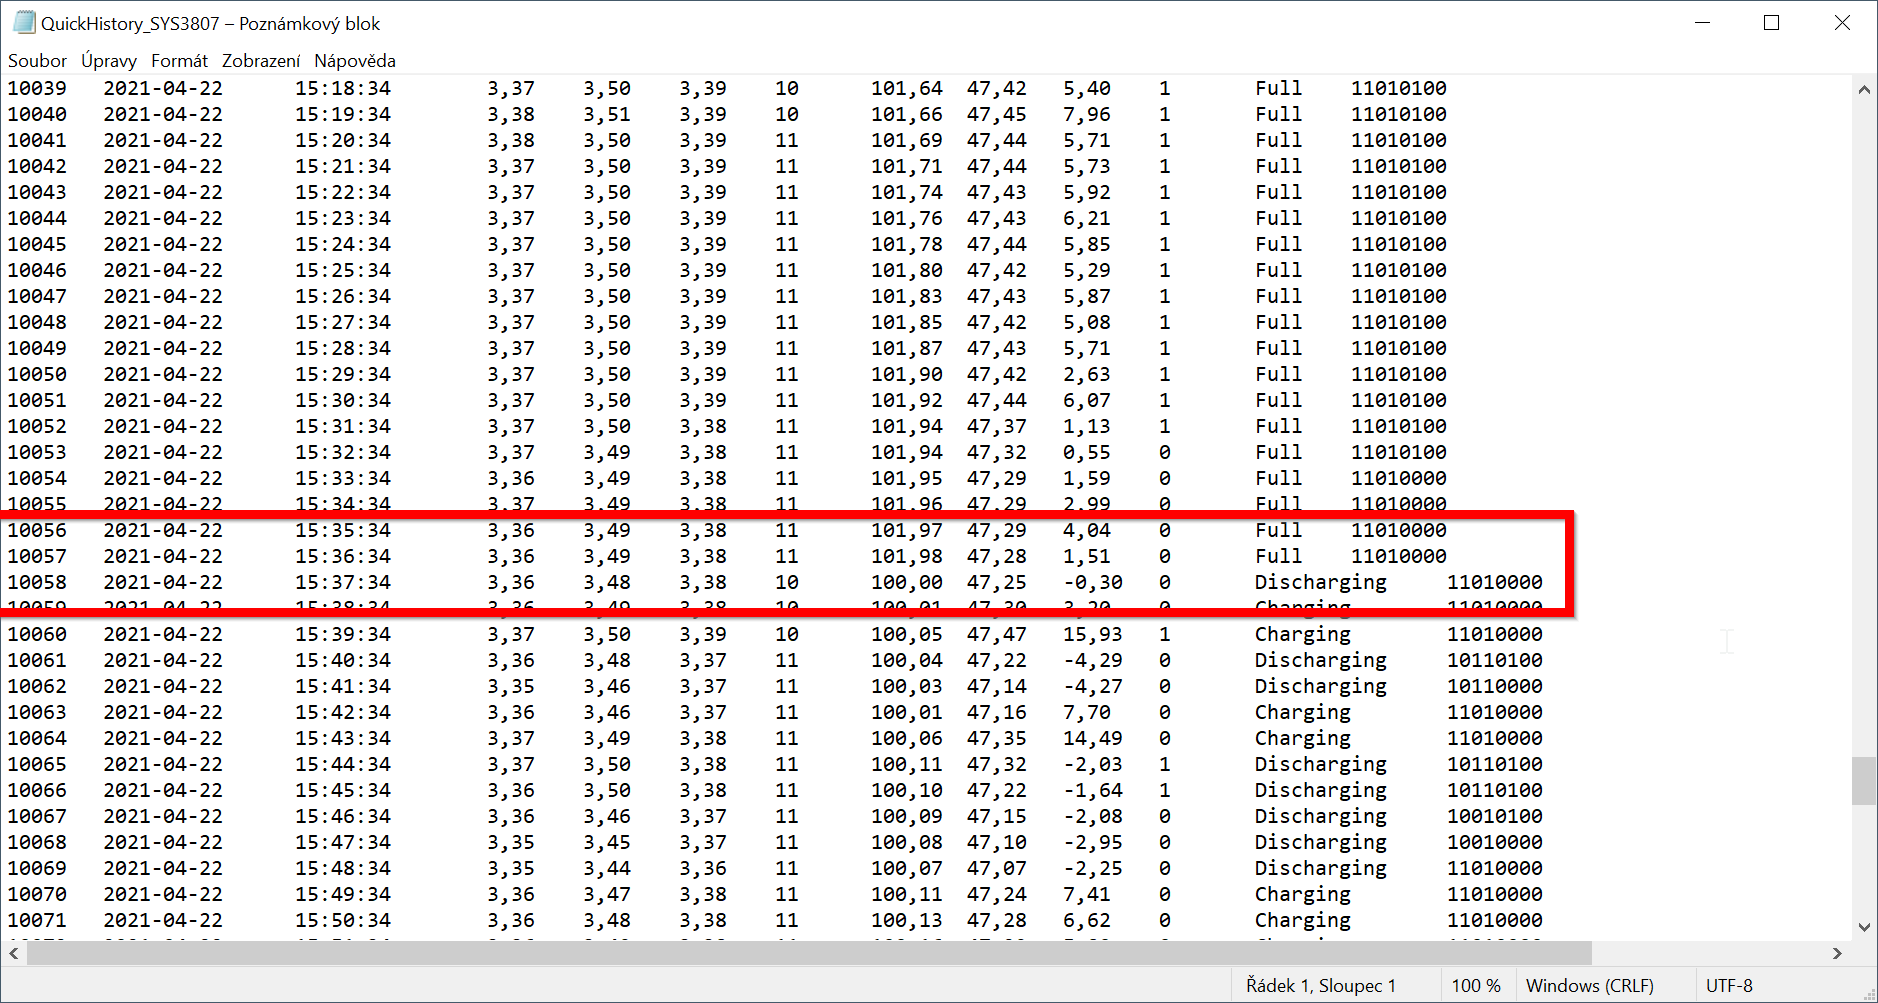Screen dimensions: 1878x1003
Task: Click status bar text 'Řádek 1, Sloupec 1'
Action: pyautogui.click(x=1320, y=986)
